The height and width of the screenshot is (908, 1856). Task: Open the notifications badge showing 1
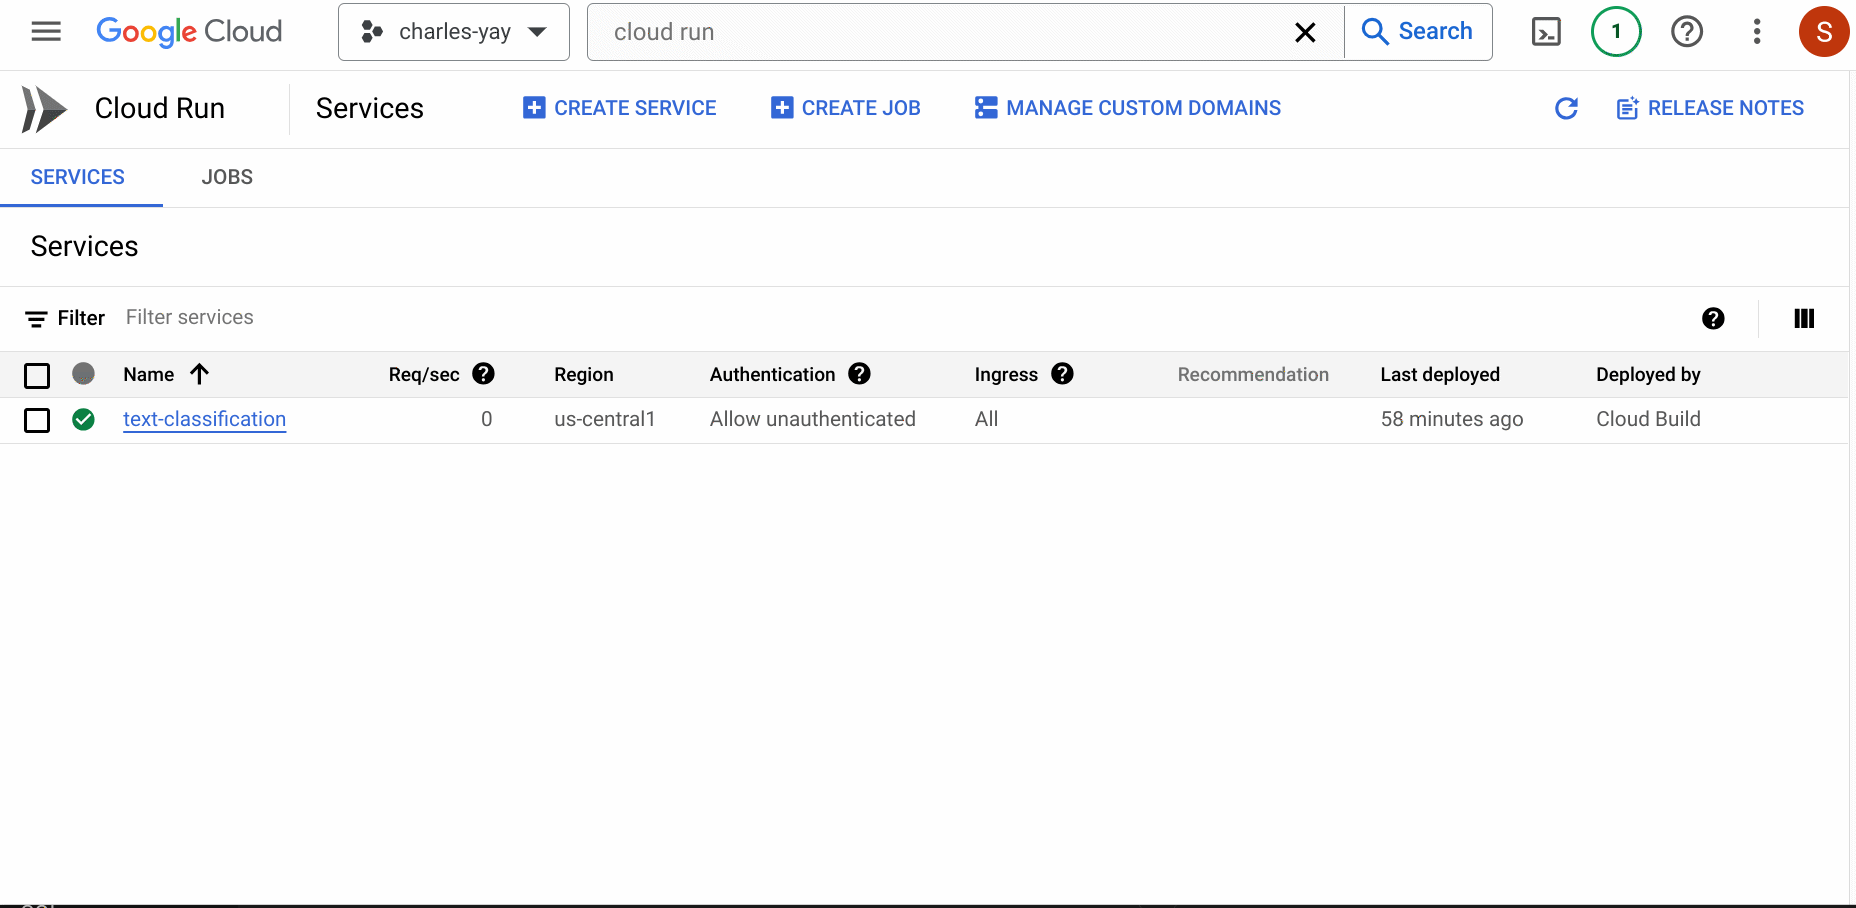point(1616,32)
